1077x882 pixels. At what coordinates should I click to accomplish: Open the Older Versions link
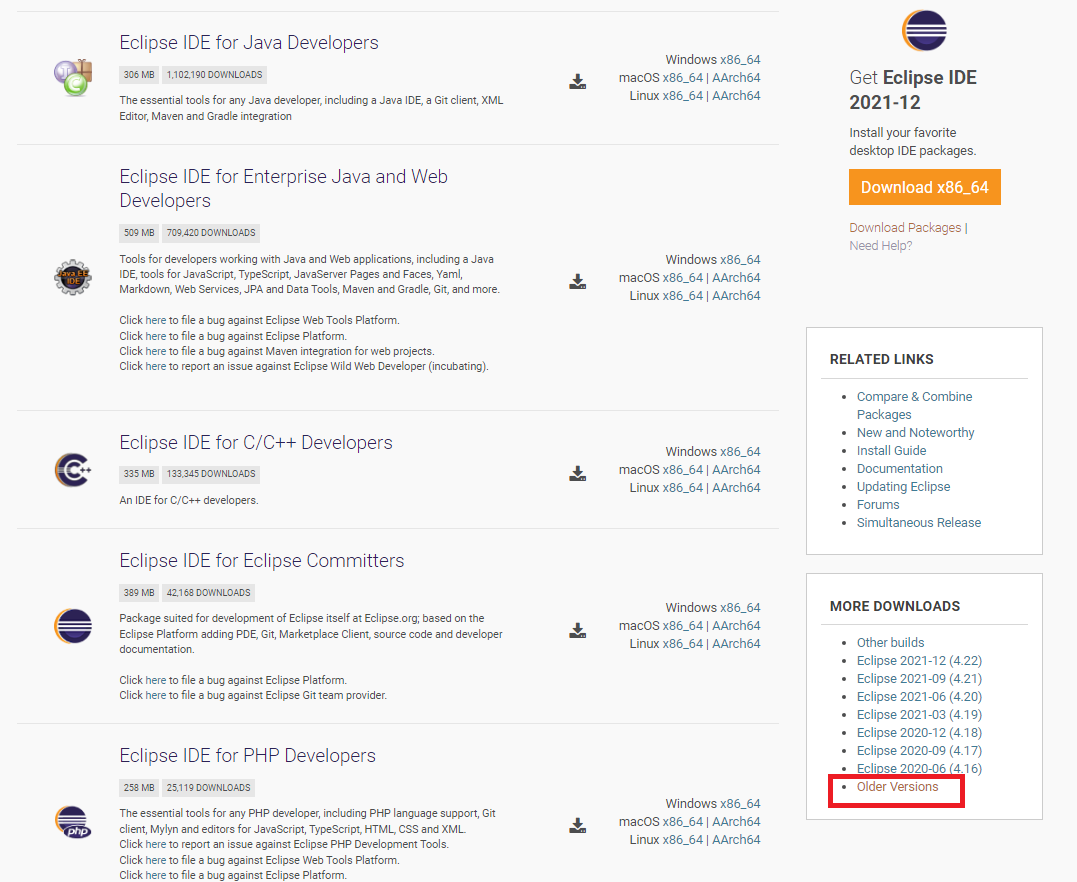[897, 787]
